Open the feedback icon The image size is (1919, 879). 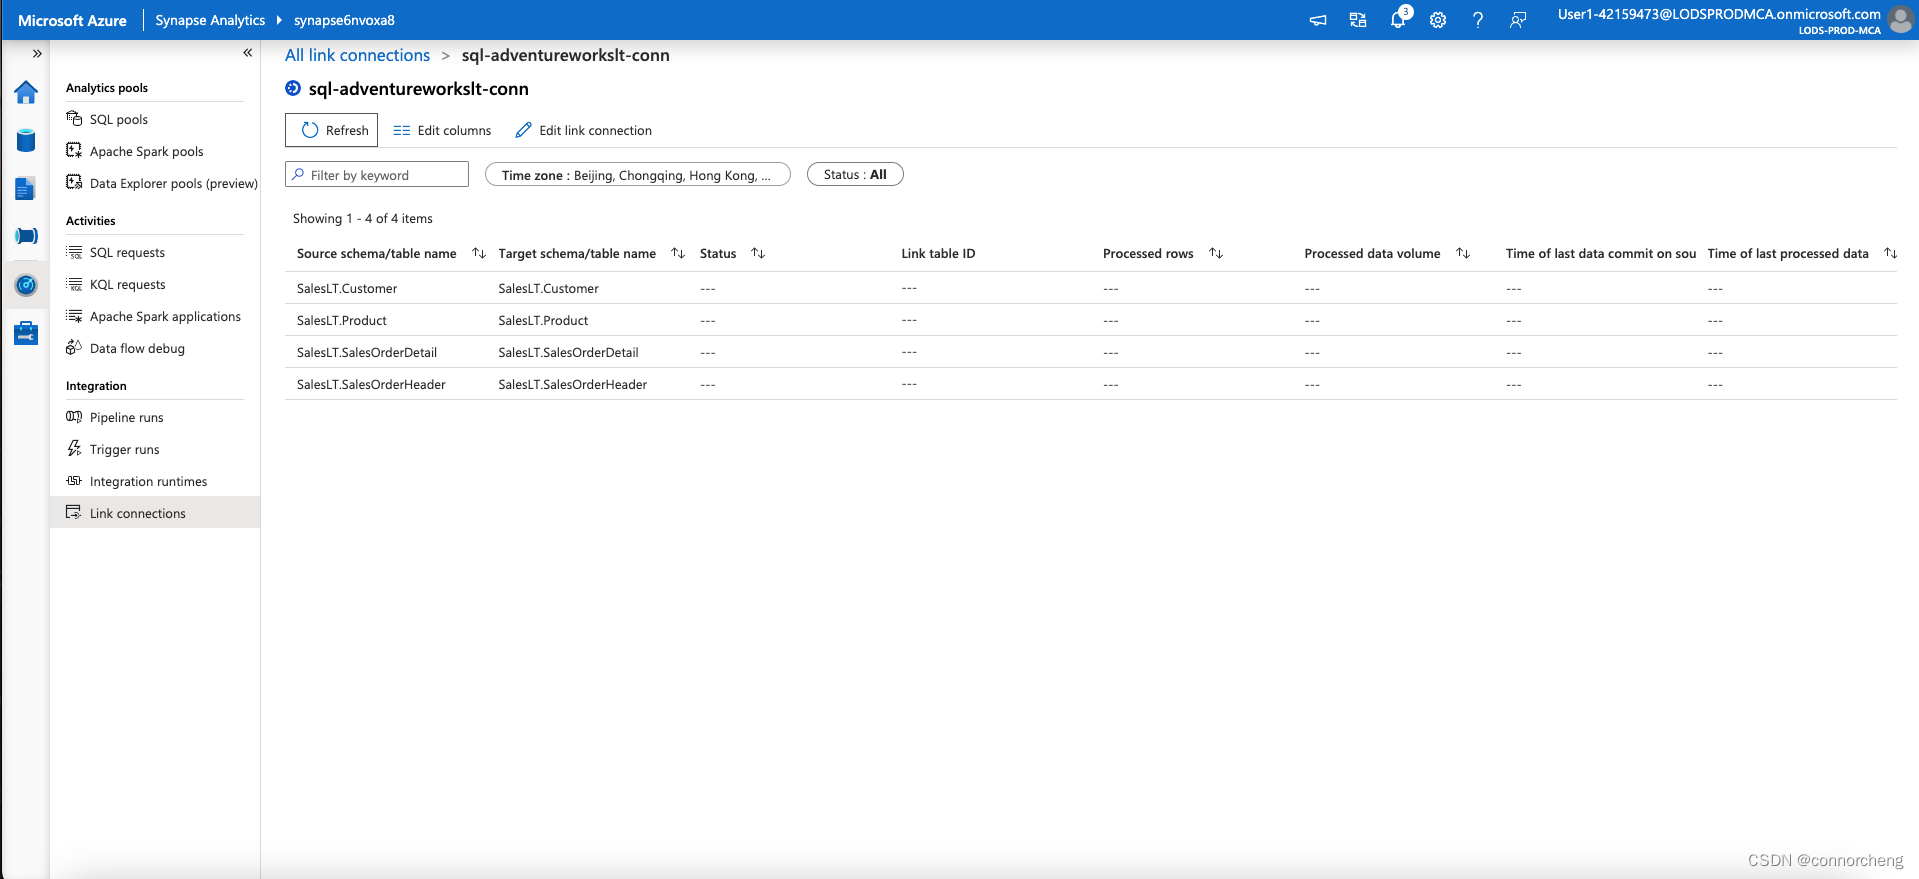pos(1518,20)
